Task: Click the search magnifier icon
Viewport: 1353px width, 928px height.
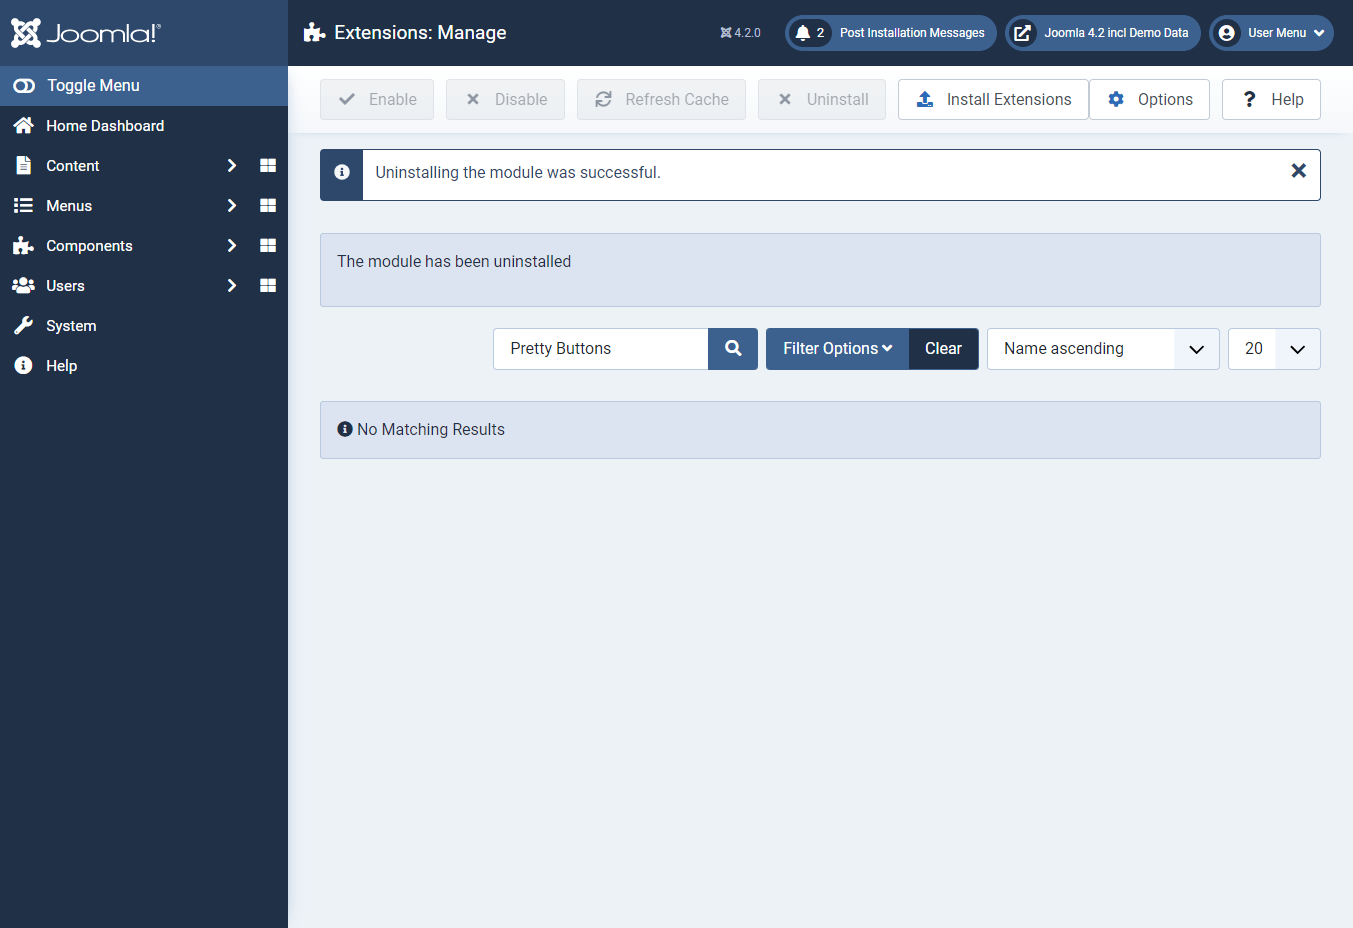Action: (x=733, y=348)
